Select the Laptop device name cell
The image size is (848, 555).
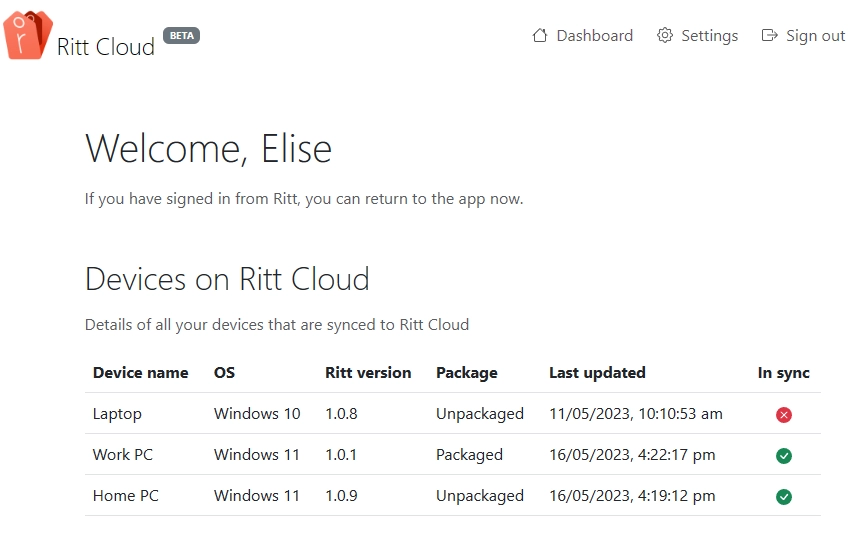(117, 414)
